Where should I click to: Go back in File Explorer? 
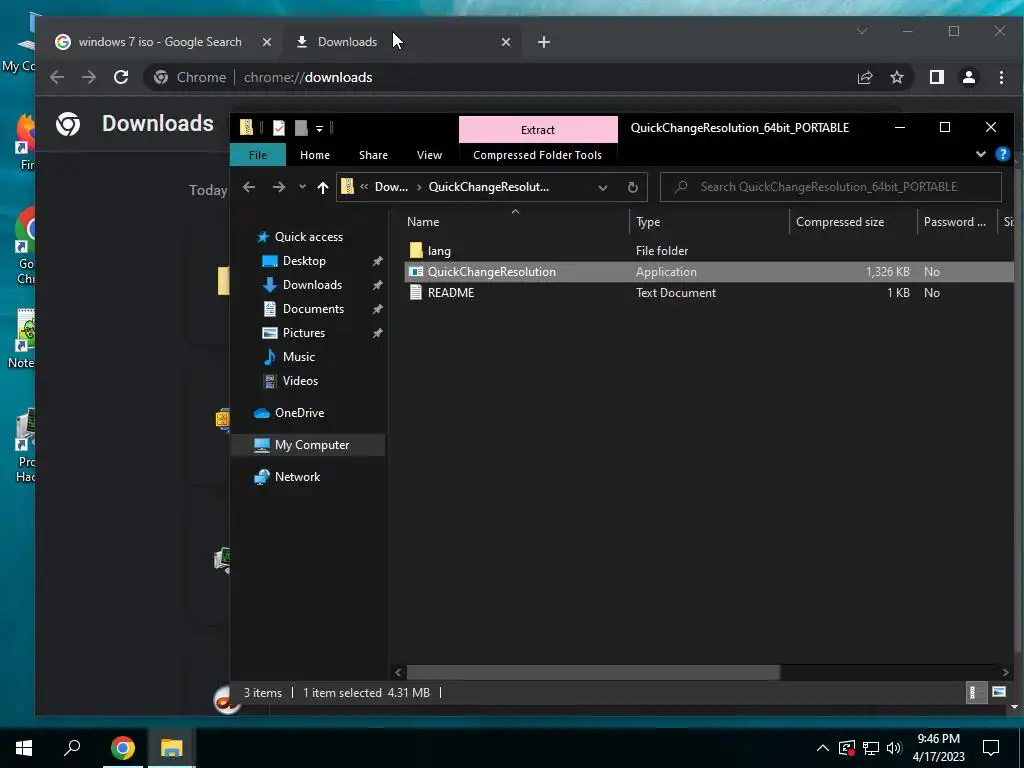pos(249,187)
